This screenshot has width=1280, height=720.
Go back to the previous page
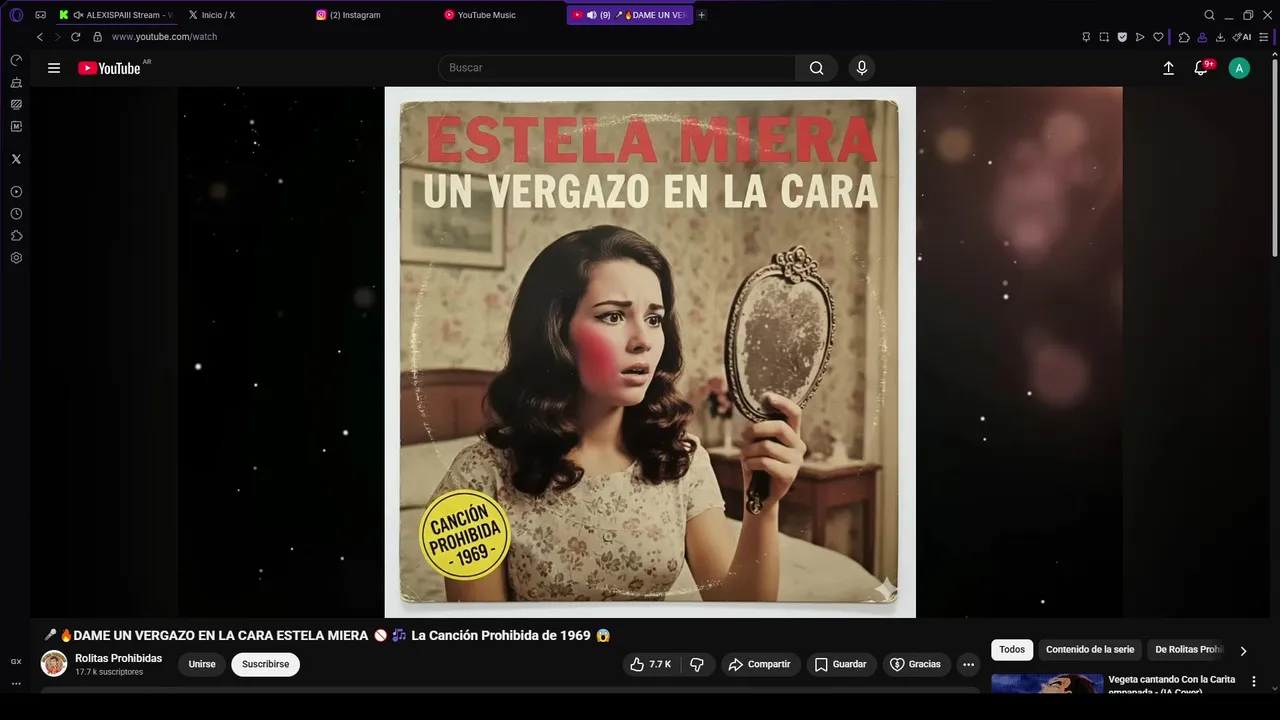click(40, 37)
